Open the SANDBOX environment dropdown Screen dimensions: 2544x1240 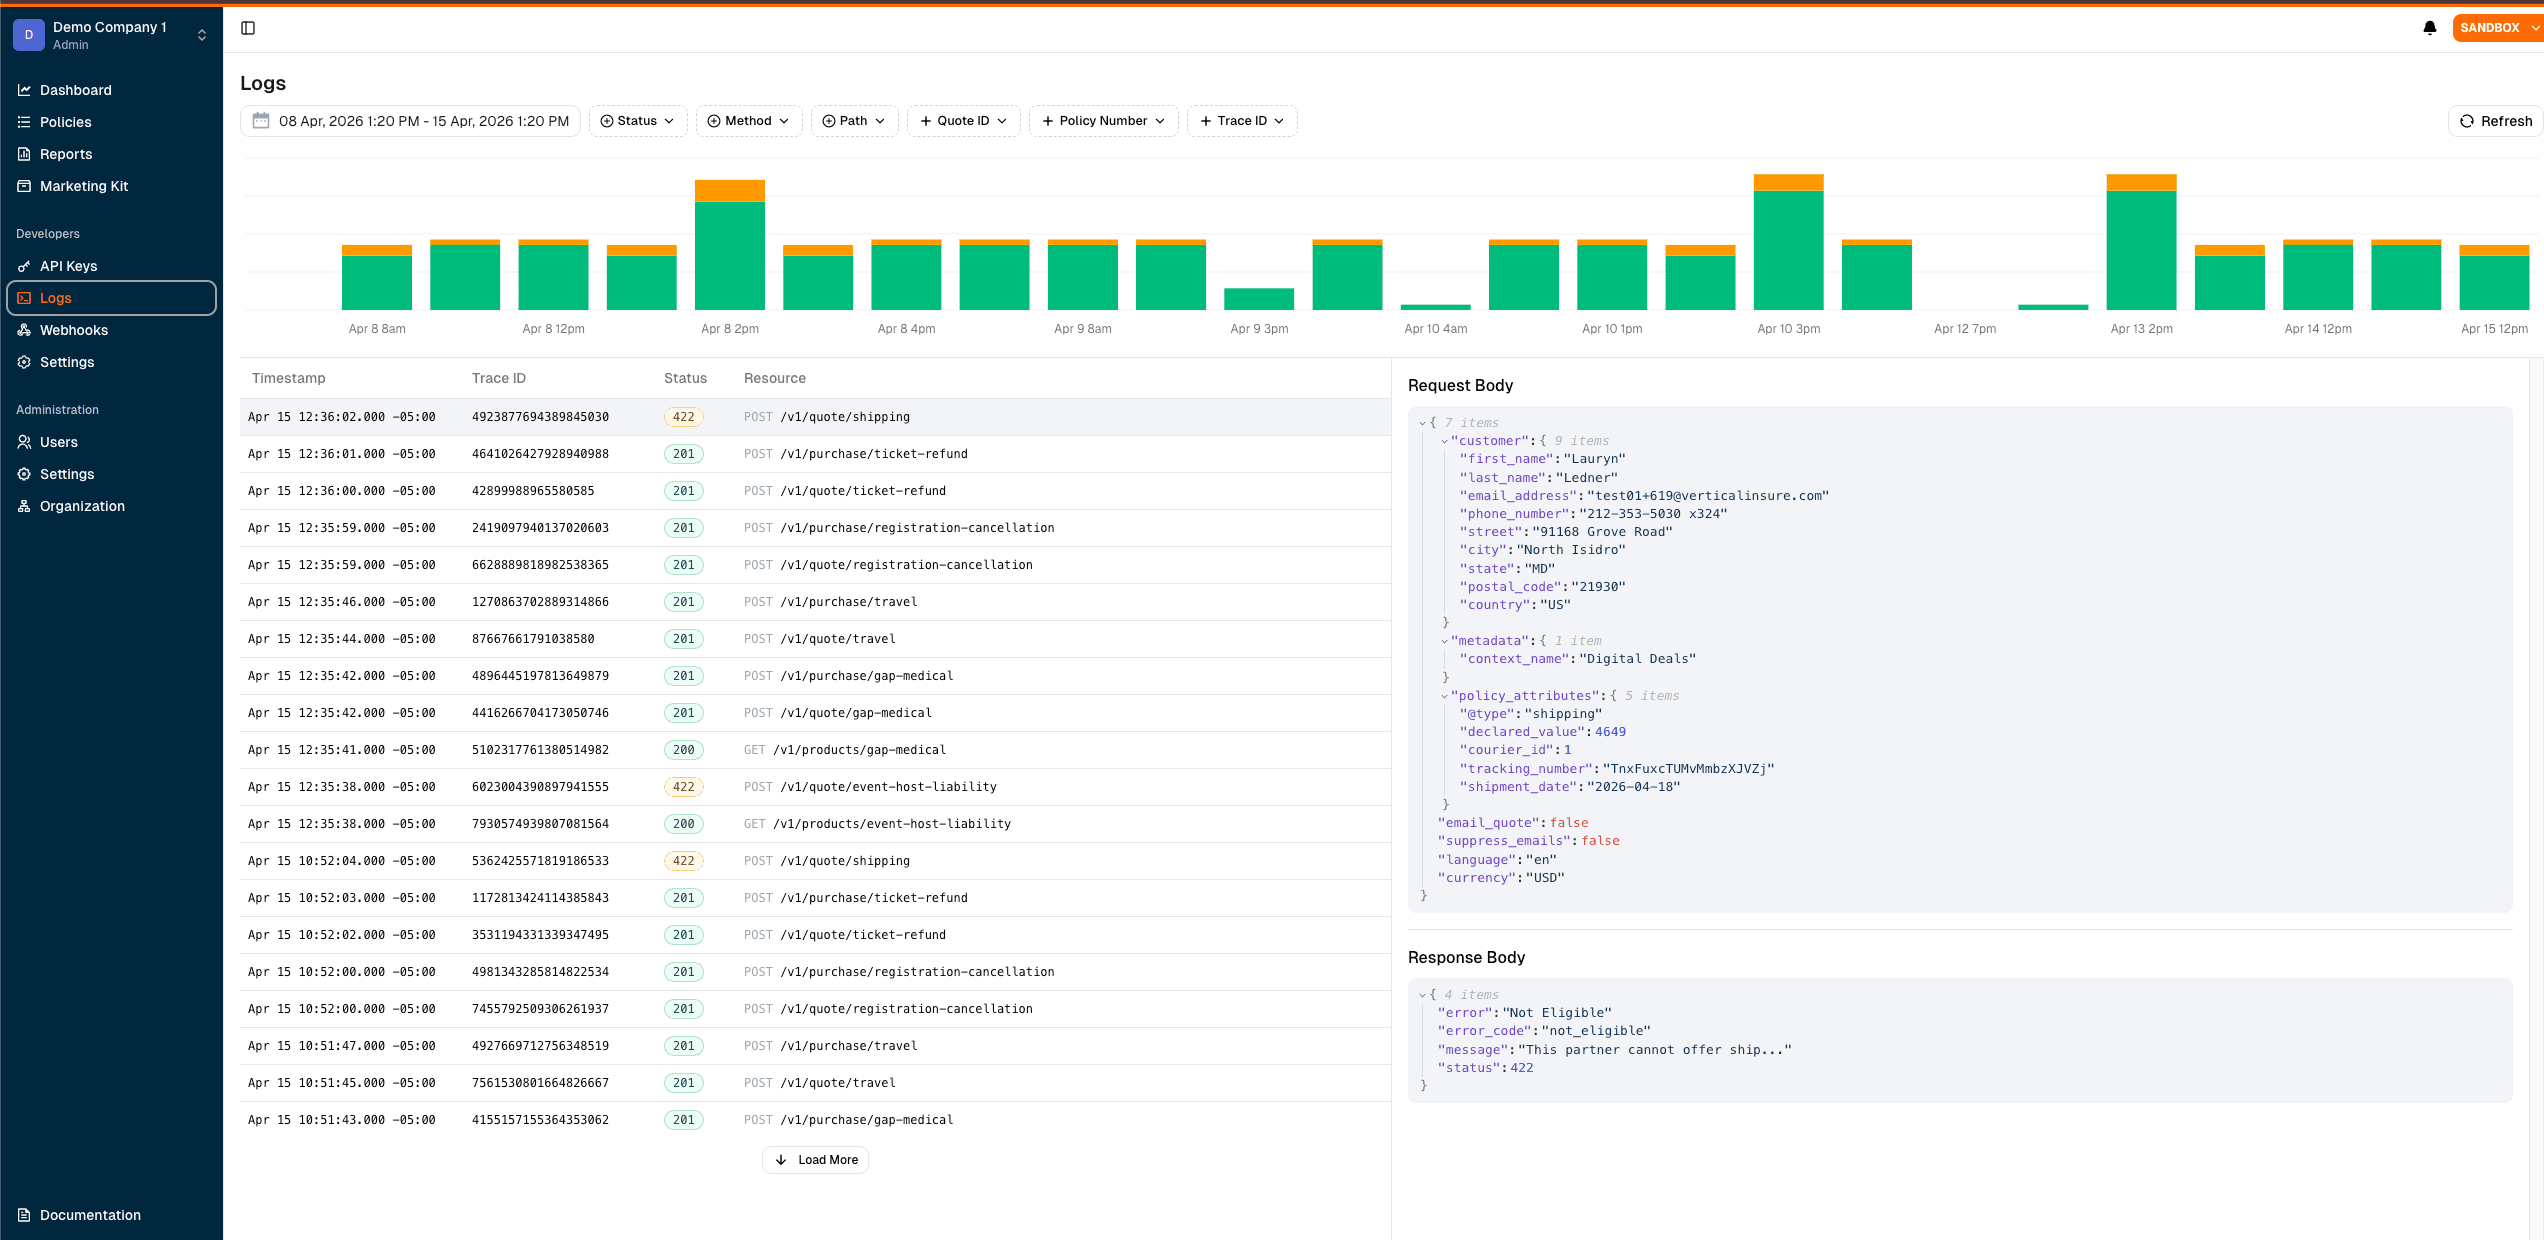pos(2496,27)
